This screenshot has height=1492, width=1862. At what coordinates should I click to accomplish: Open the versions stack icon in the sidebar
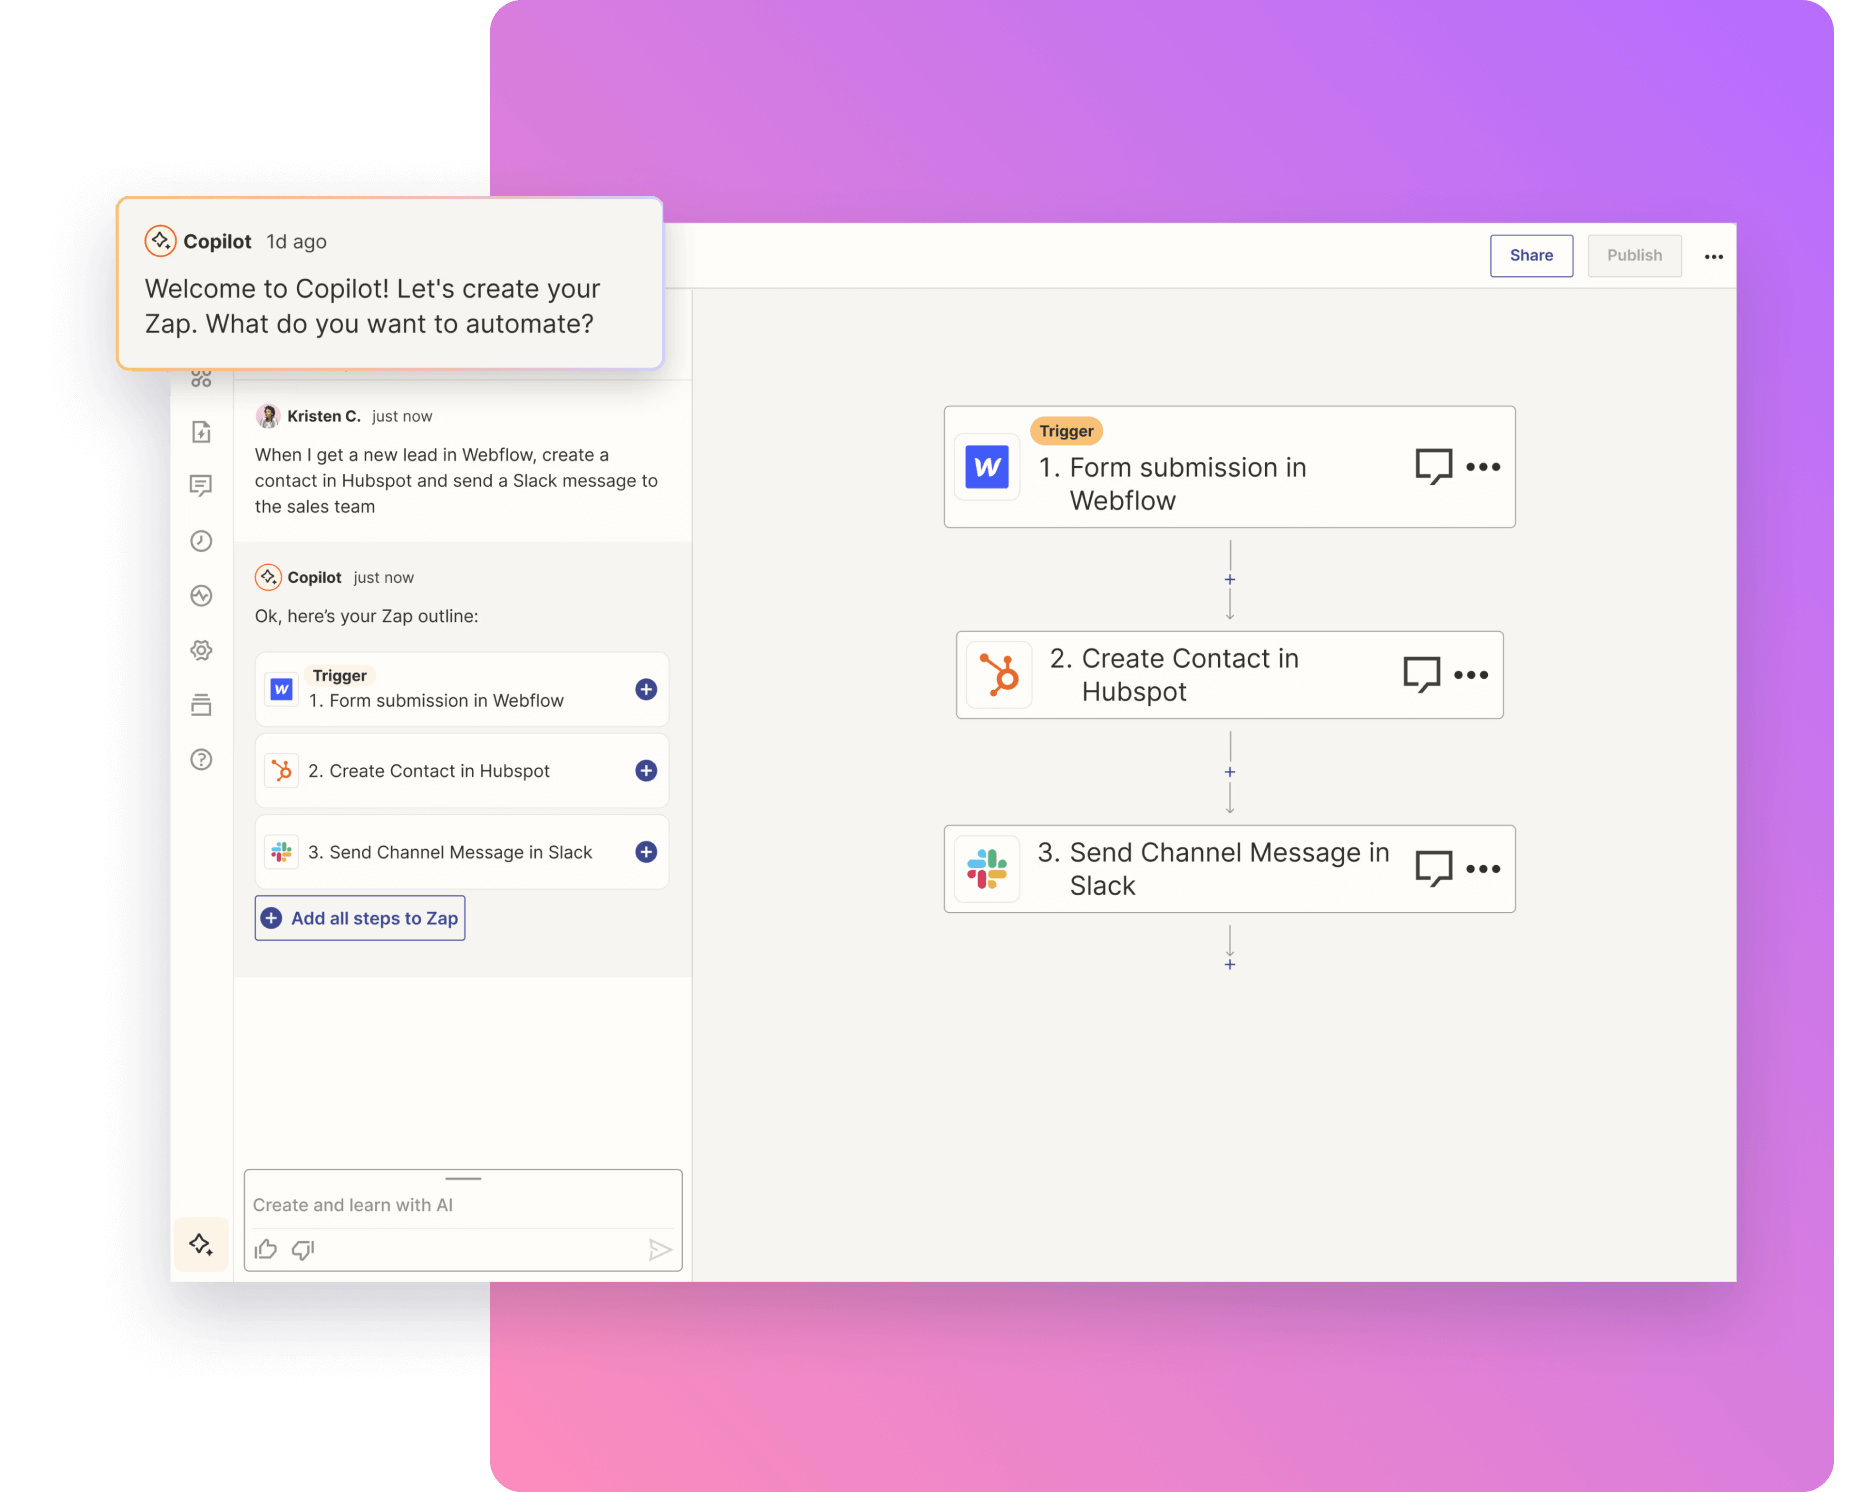[x=201, y=705]
